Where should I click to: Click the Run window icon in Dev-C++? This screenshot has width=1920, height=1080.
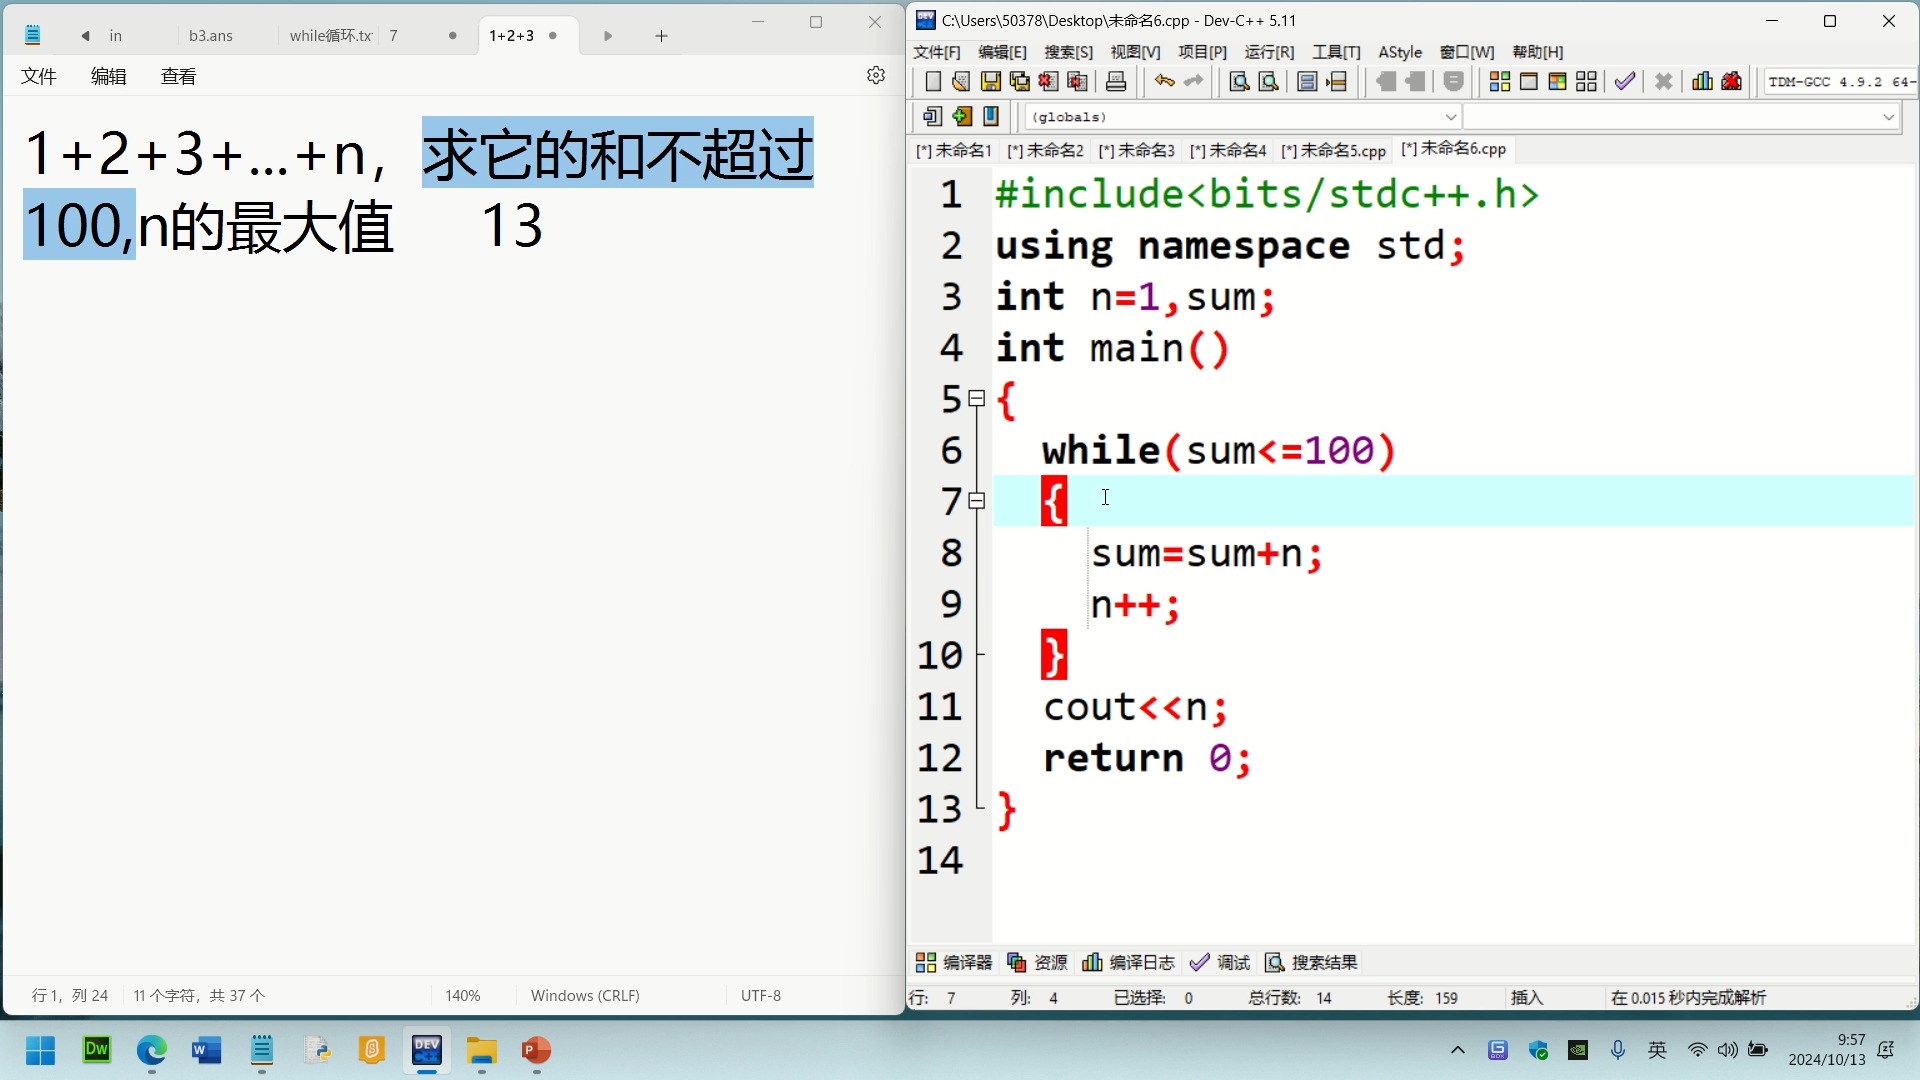coord(1529,82)
